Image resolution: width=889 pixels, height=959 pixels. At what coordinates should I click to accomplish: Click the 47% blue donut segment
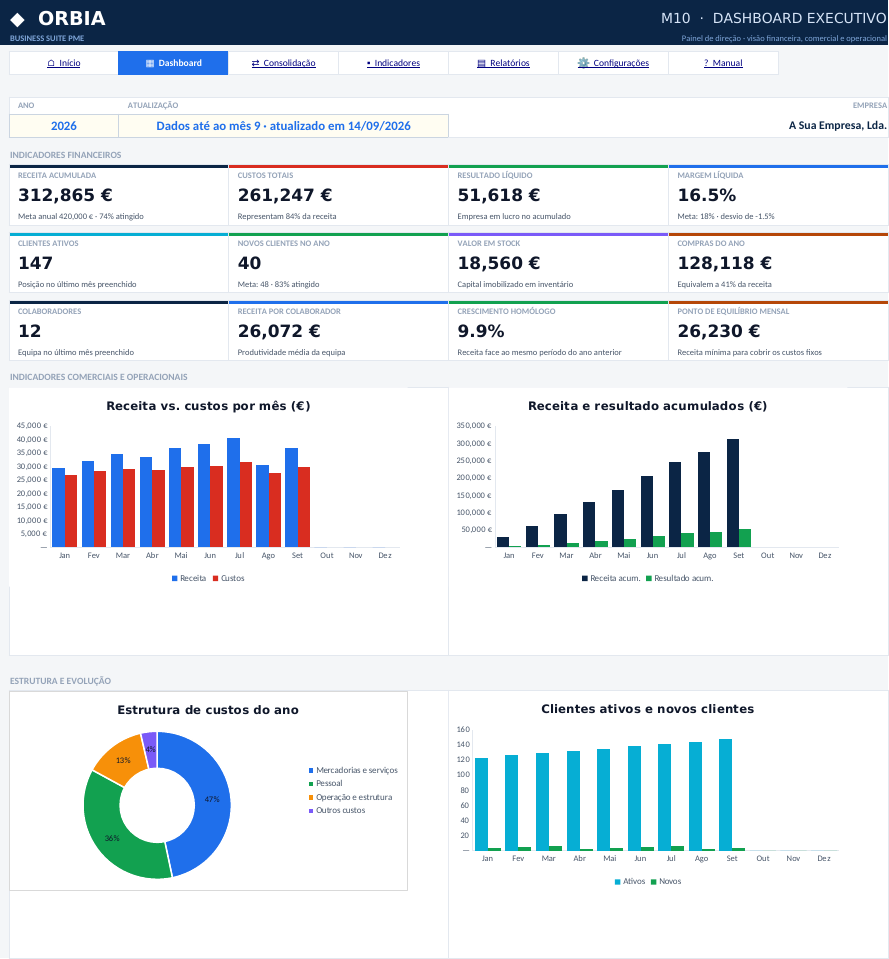coord(211,801)
